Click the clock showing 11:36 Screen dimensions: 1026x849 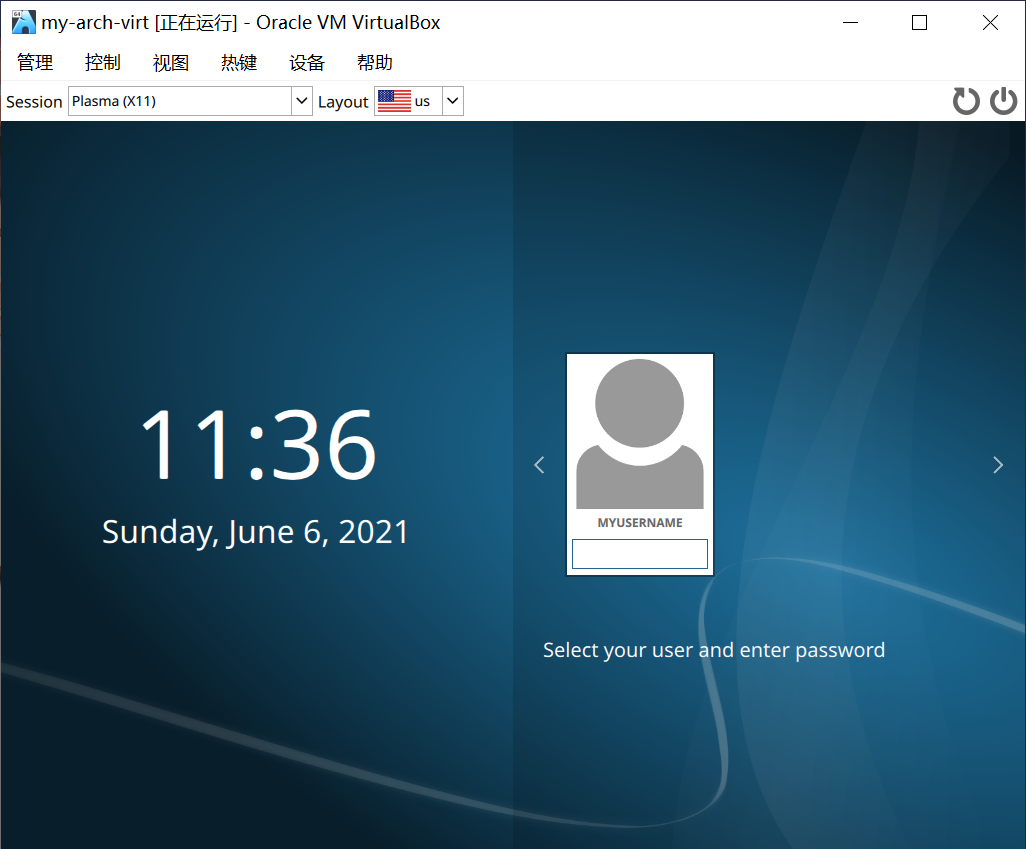[x=258, y=443]
